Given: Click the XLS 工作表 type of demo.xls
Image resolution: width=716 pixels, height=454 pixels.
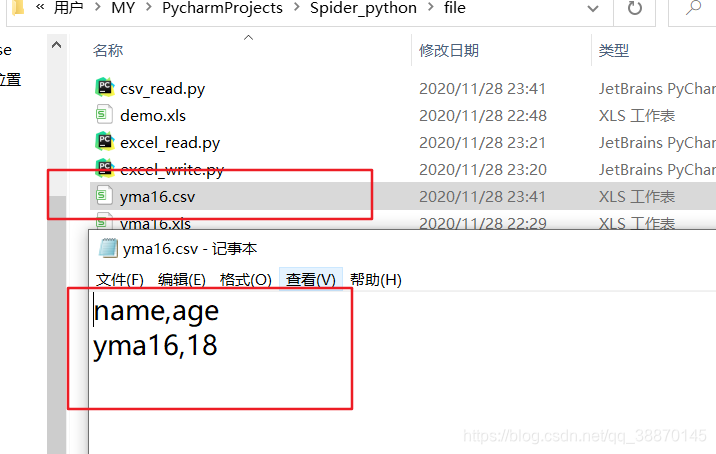Looking at the screenshot, I should click(x=637, y=116).
